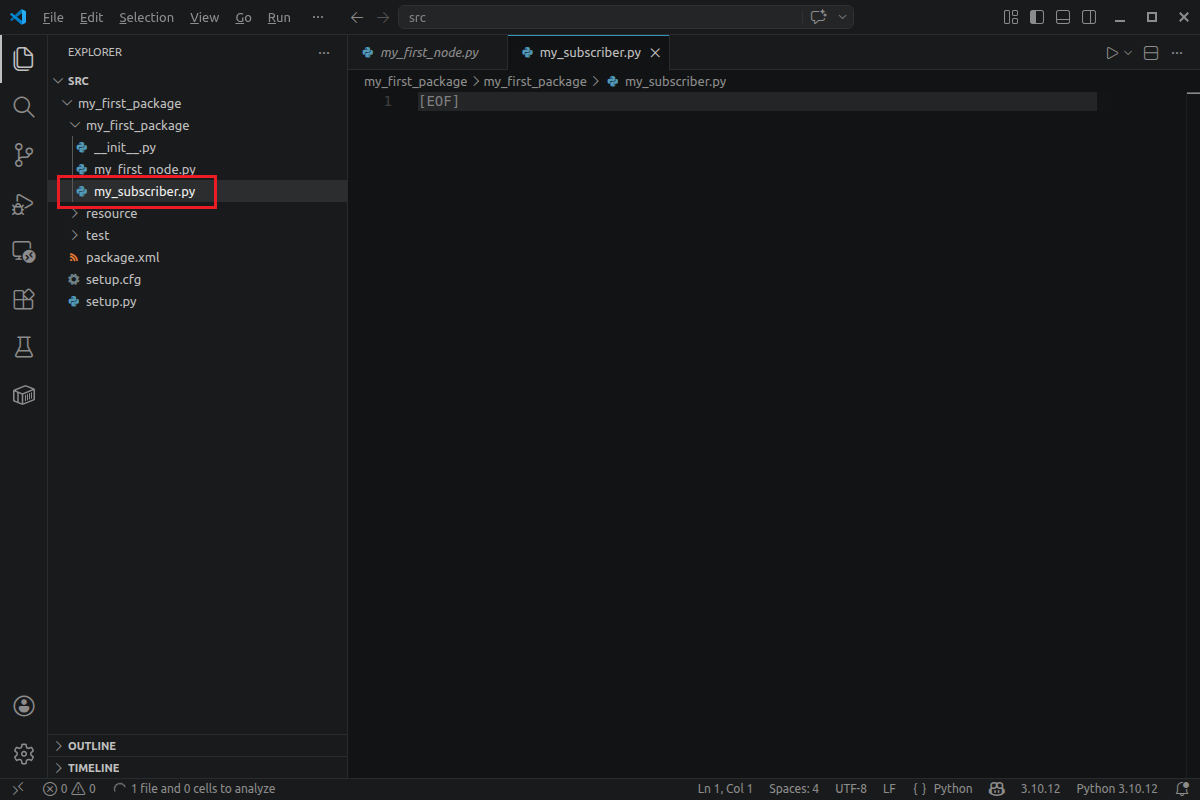Viewport: 1200px width, 800px height.
Task: Open Explorer Views and More Actions ellipsis
Action: coord(323,52)
